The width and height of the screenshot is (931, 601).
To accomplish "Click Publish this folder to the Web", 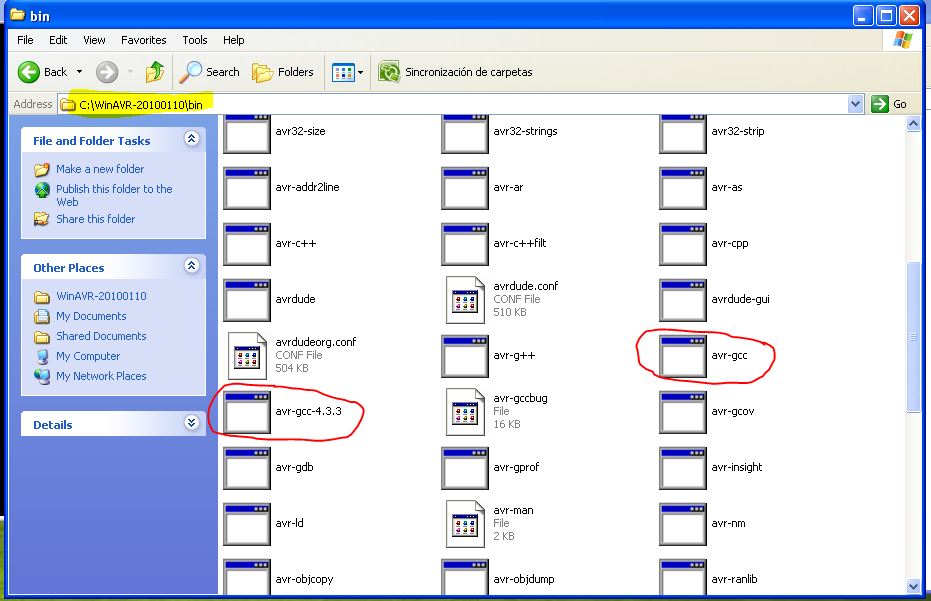I will [x=114, y=195].
